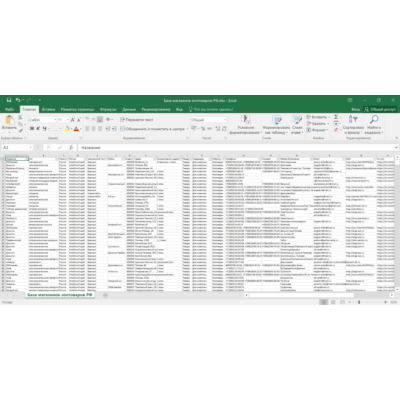Toggle Italic (К) formatting

click(38, 129)
